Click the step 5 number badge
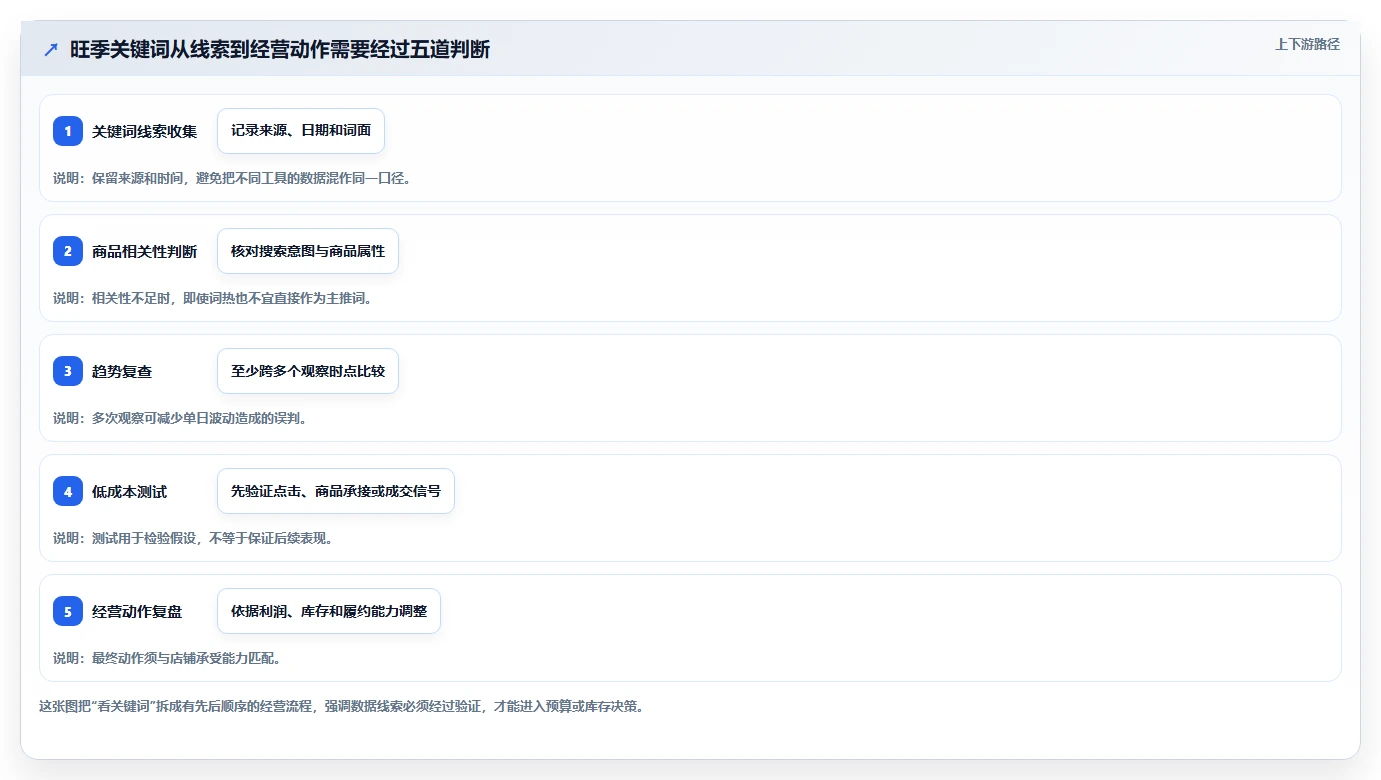The width and height of the screenshot is (1381, 780). pyautogui.click(x=68, y=611)
